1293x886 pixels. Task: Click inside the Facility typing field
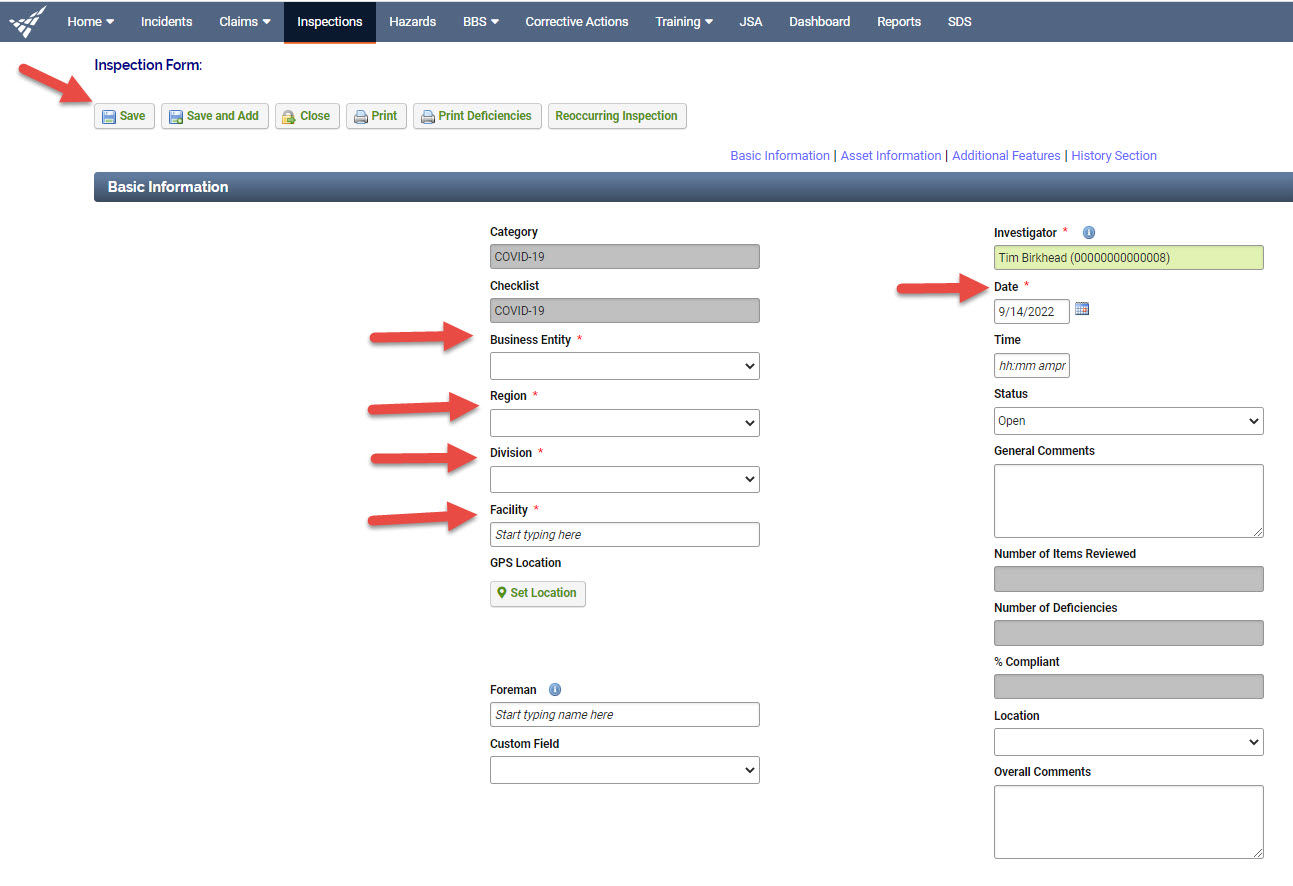(624, 534)
